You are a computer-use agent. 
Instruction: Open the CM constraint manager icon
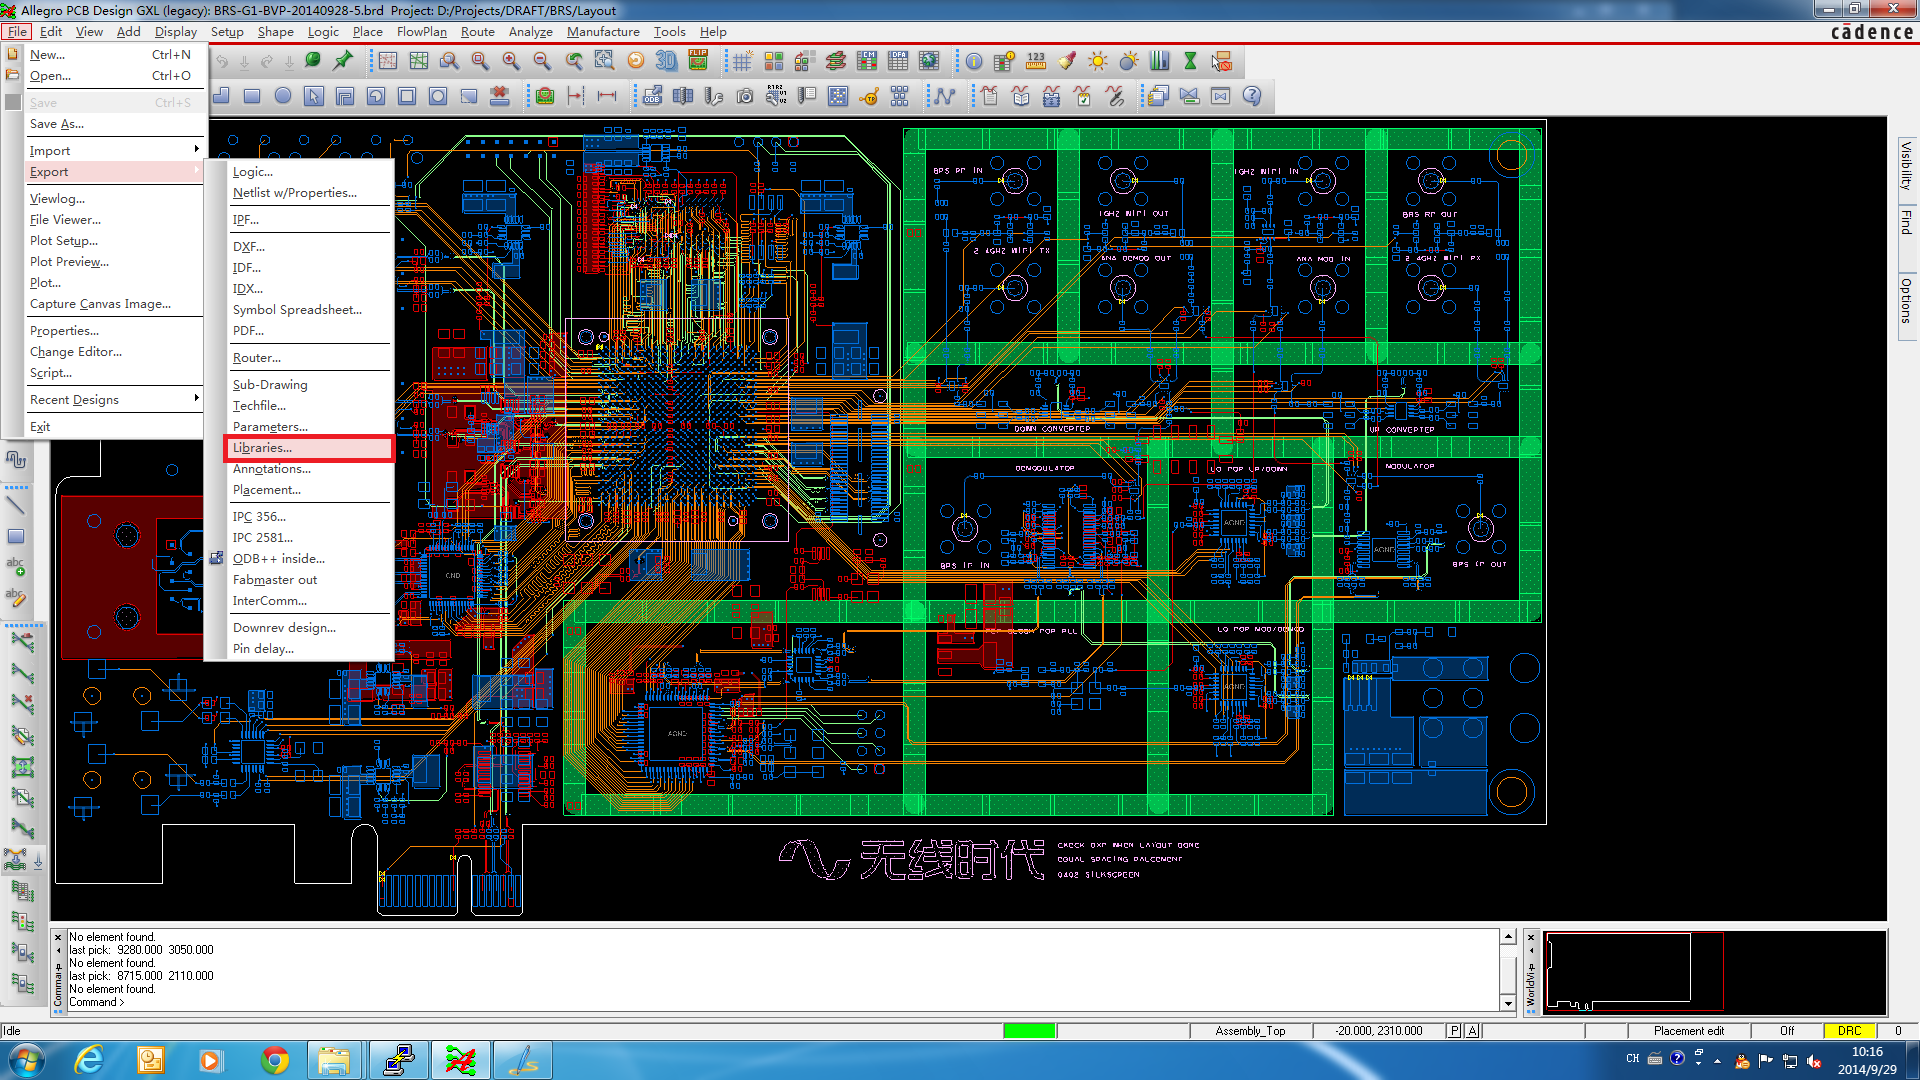tap(867, 61)
